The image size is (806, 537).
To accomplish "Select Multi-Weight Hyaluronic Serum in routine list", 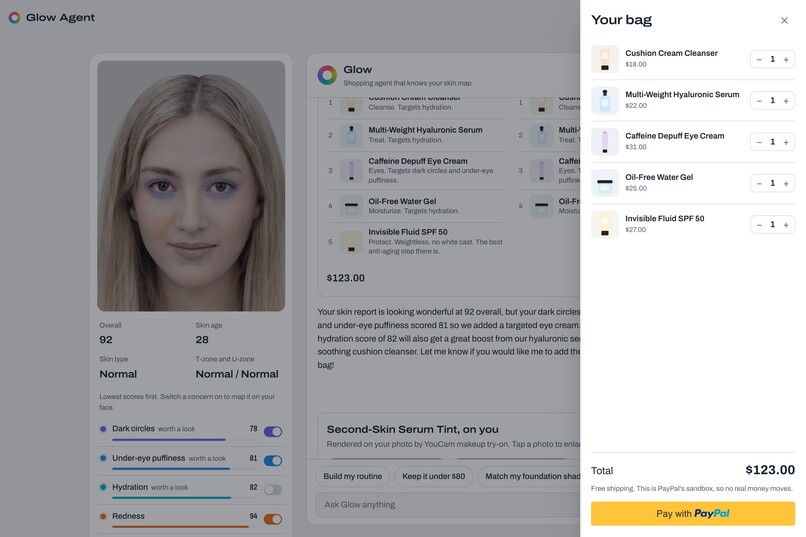I will (x=416, y=135).
